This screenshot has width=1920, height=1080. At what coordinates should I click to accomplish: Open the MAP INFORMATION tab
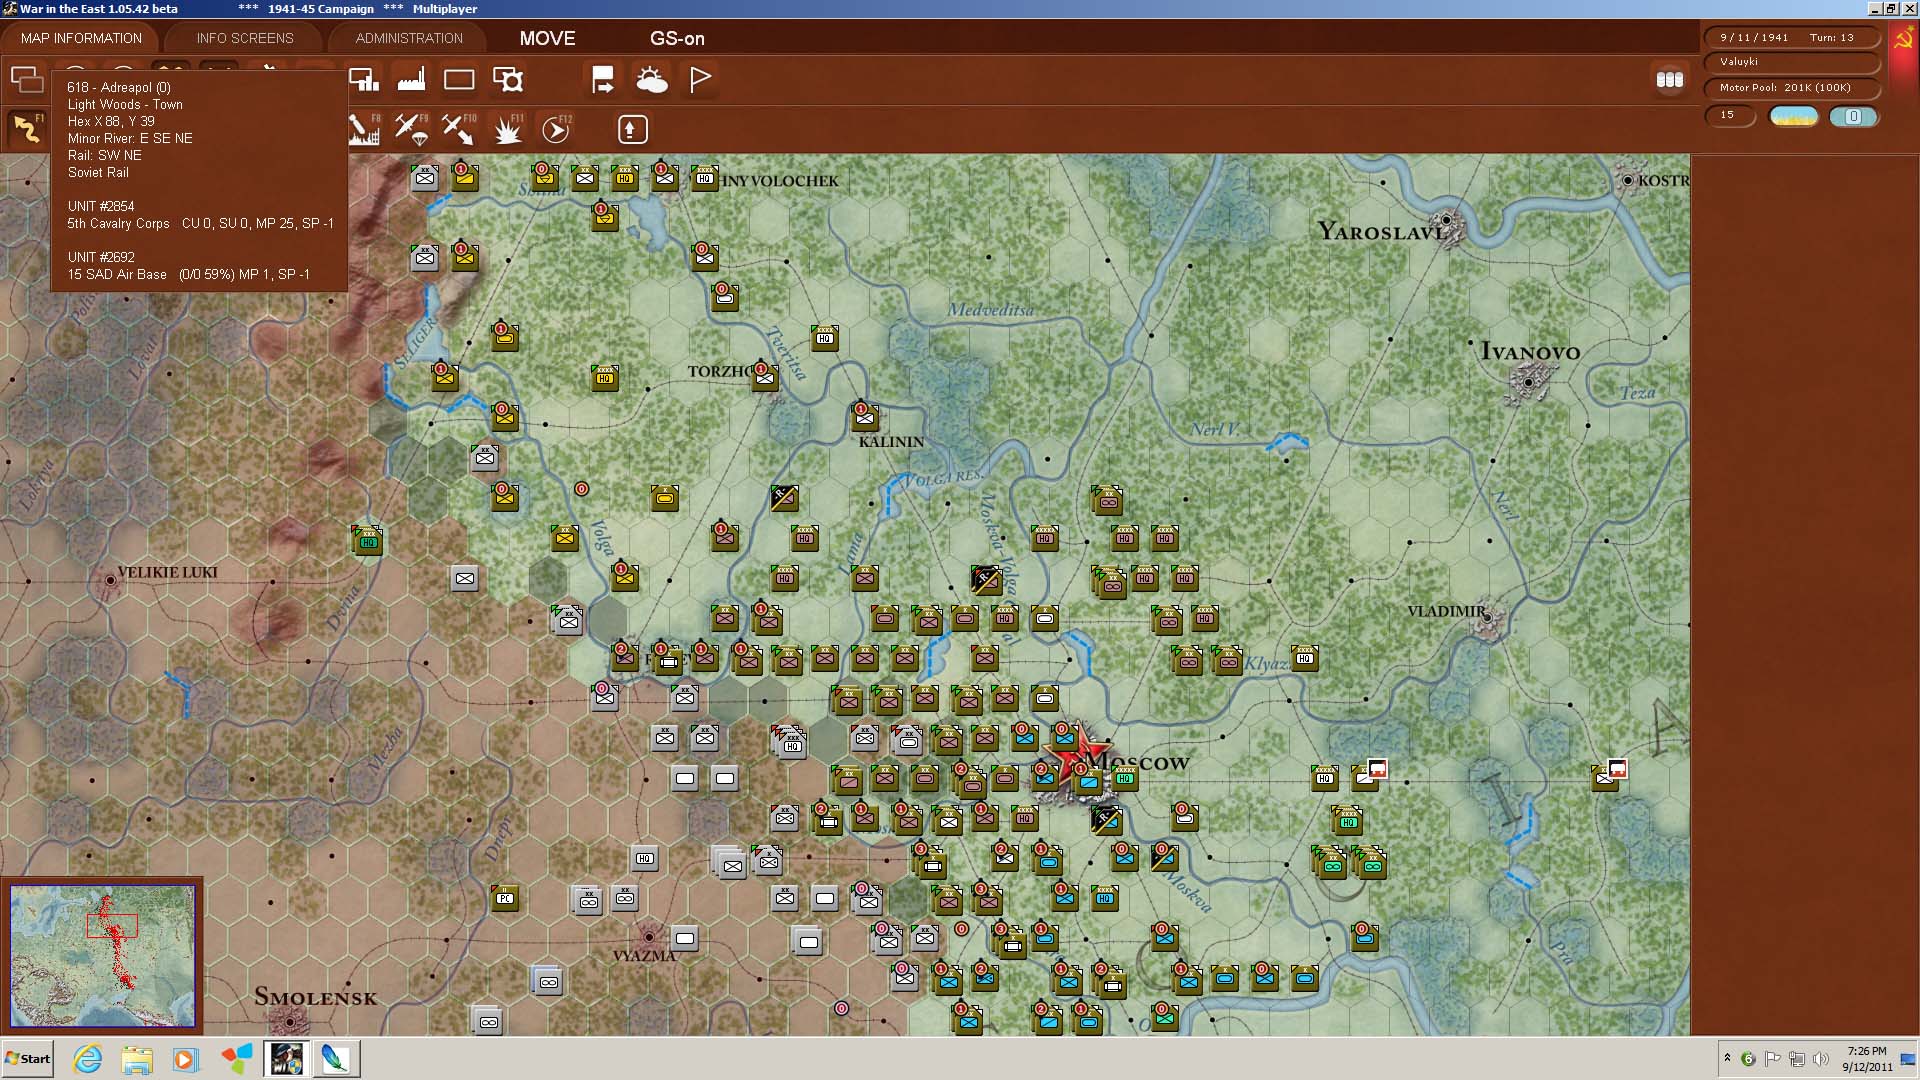(81, 38)
